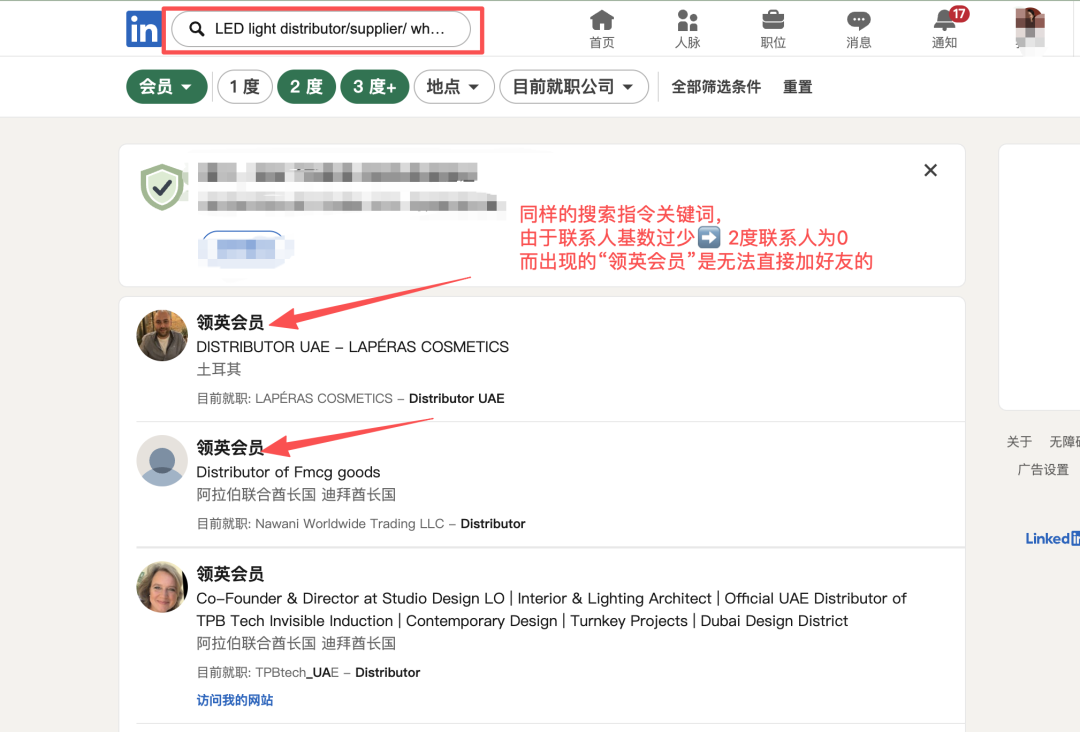Open profile avatar menu in top bar

(x=1030, y=28)
